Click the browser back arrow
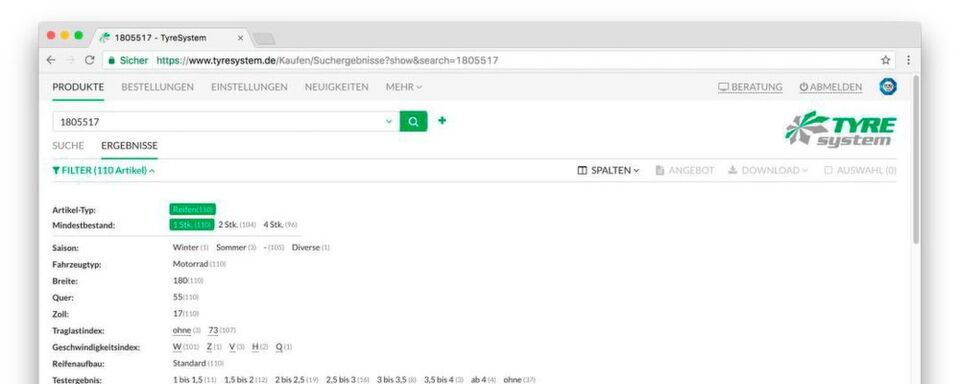Screen dimensions: 960x384 click(51, 60)
